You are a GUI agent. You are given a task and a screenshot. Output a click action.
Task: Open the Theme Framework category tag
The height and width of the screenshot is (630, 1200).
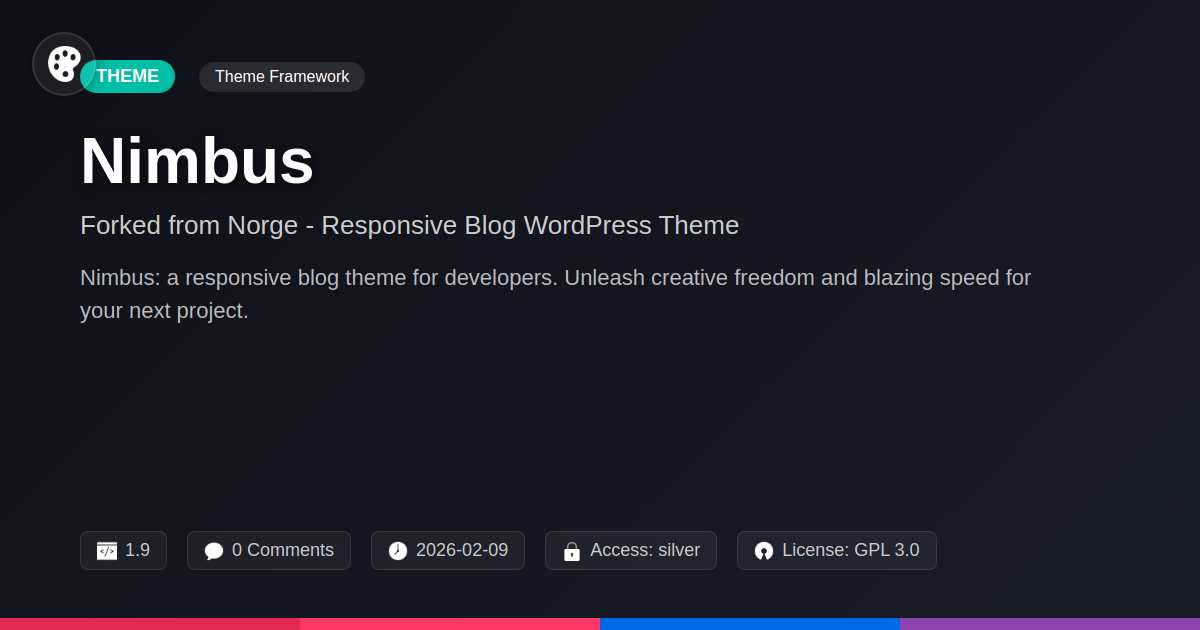click(282, 77)
